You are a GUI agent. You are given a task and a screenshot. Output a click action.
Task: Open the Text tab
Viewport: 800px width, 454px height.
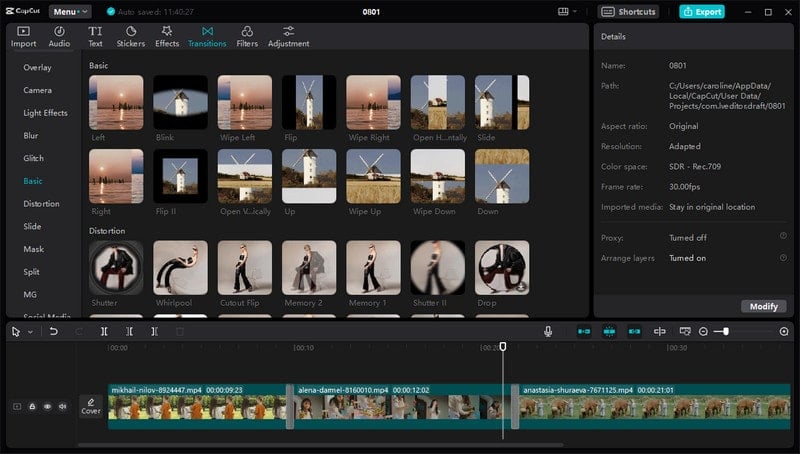95,37
